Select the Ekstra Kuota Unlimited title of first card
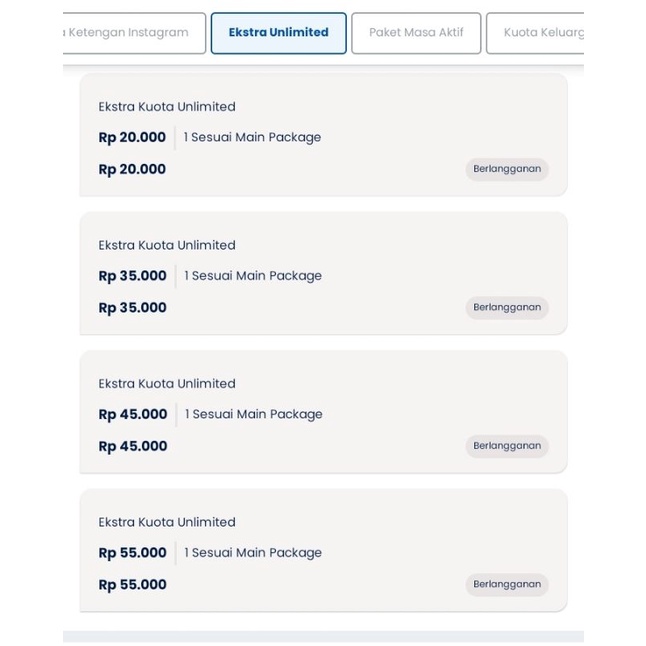646x646 pixels. [x=167, y=107]
